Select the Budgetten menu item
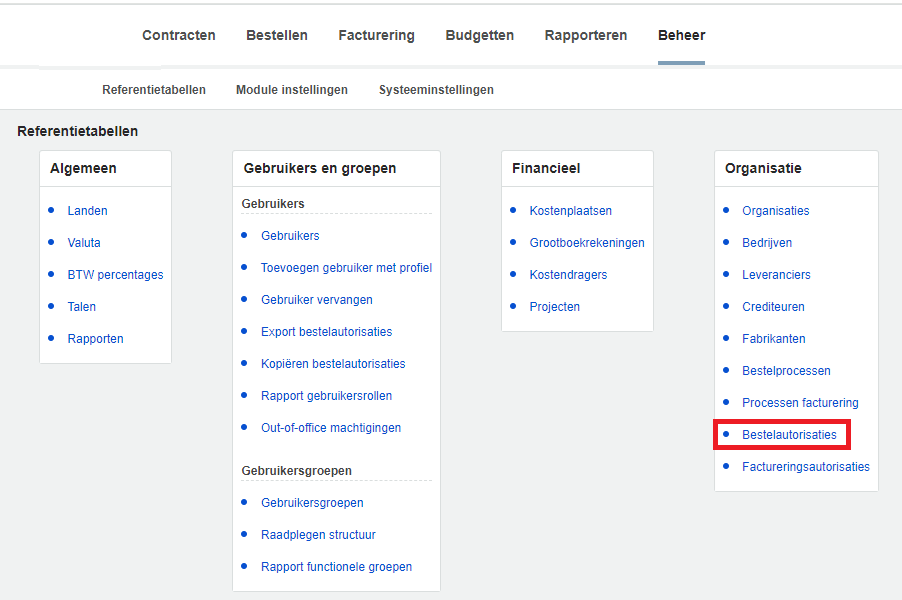902x600 pixels. coord(479,35)
